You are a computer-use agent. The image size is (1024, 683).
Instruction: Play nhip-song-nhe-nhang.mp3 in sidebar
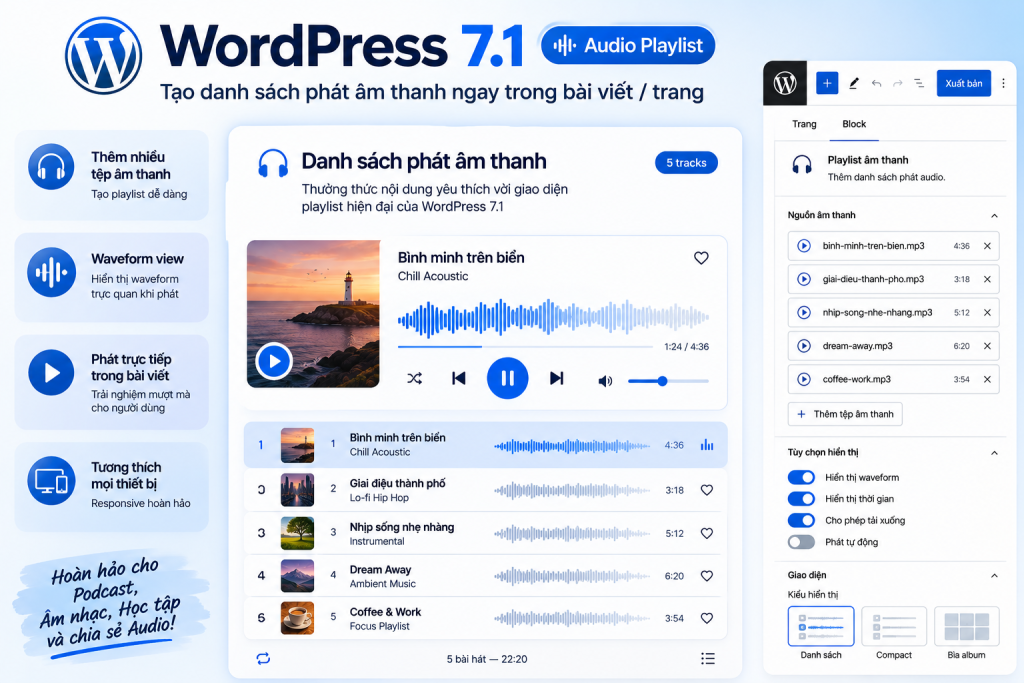click(x=804, y=313)
